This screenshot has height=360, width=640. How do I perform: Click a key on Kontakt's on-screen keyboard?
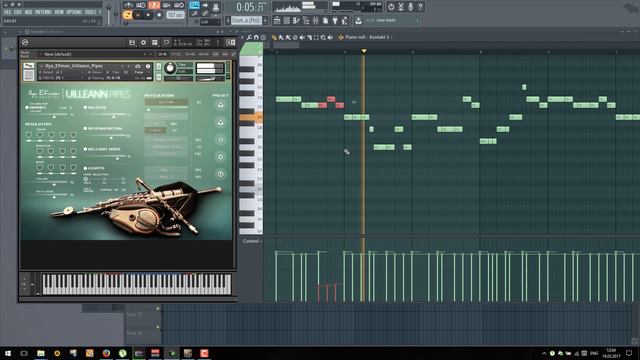pos(137,284)
